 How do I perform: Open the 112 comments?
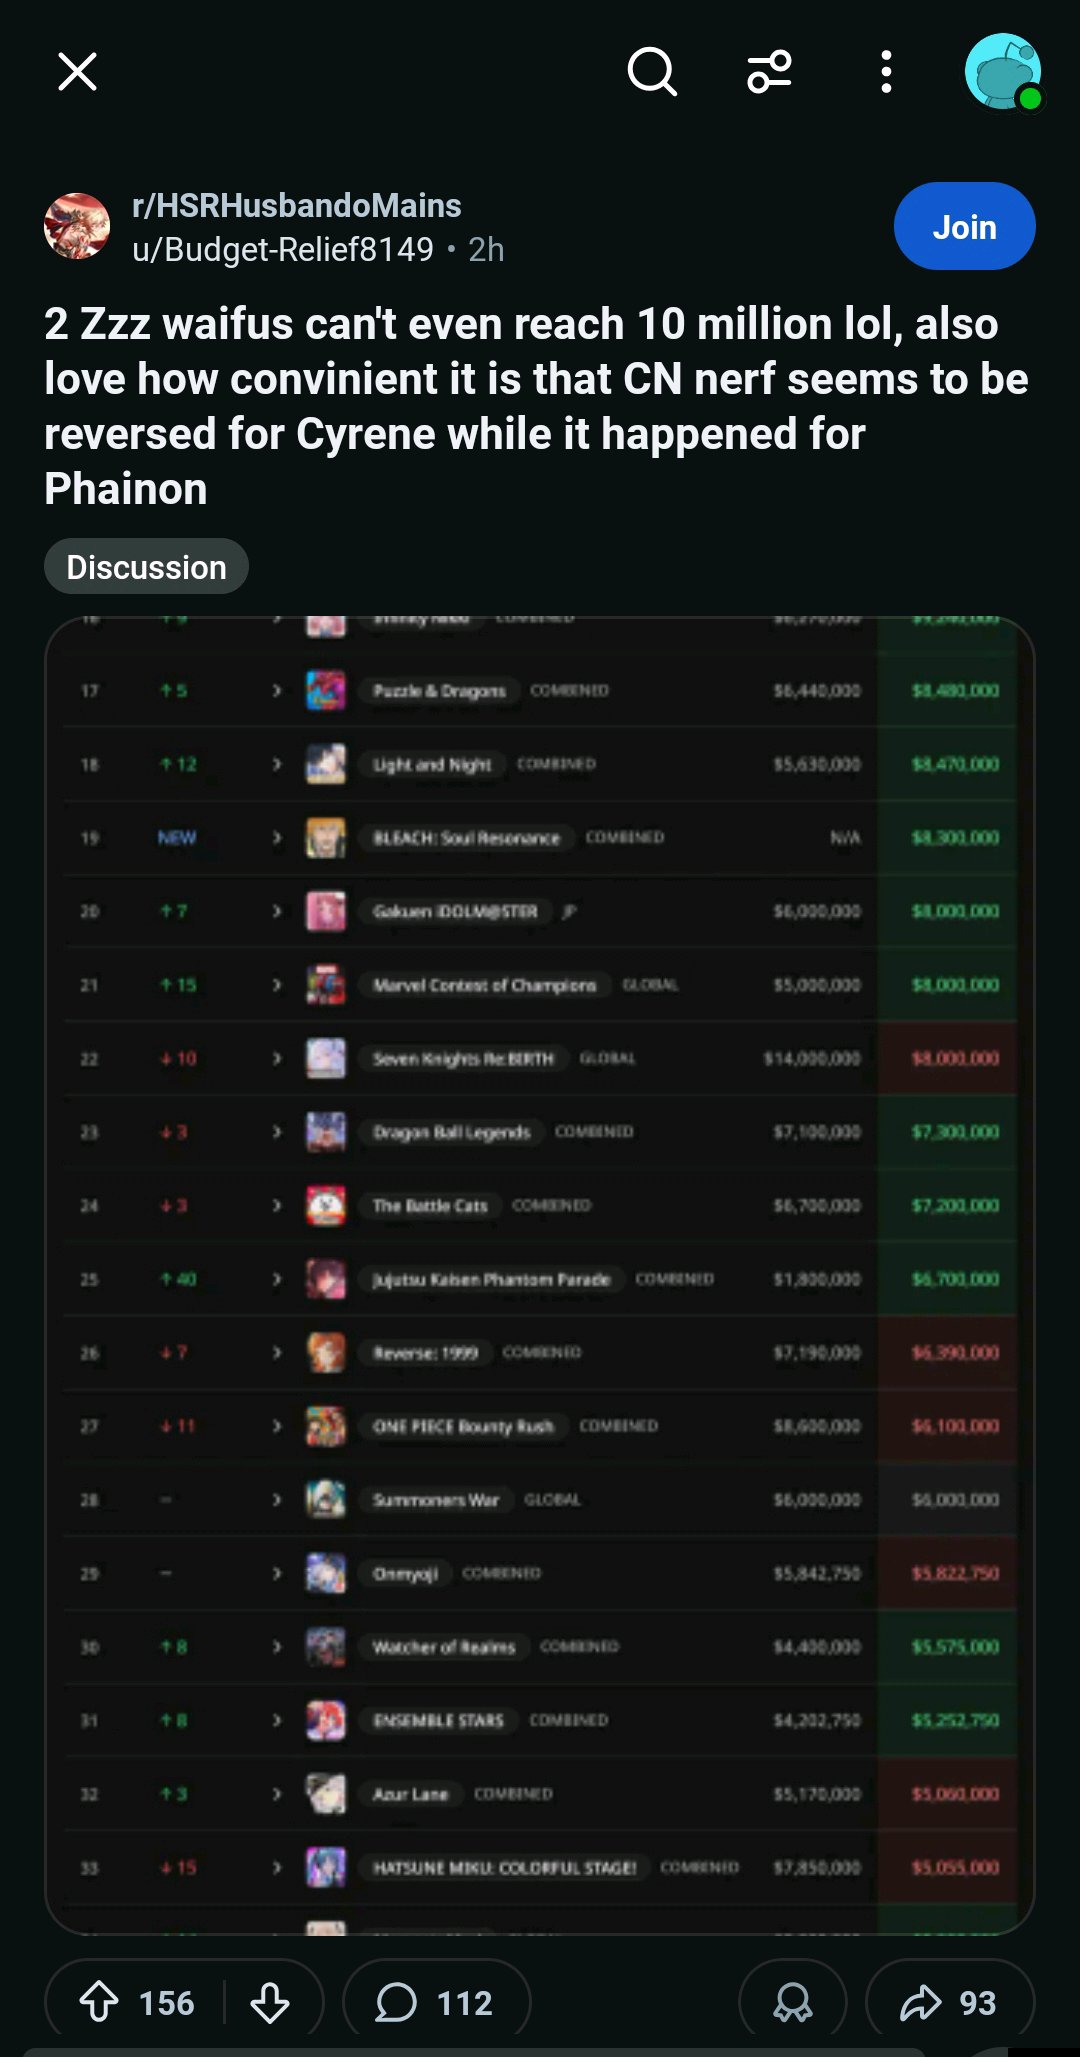436,2002
